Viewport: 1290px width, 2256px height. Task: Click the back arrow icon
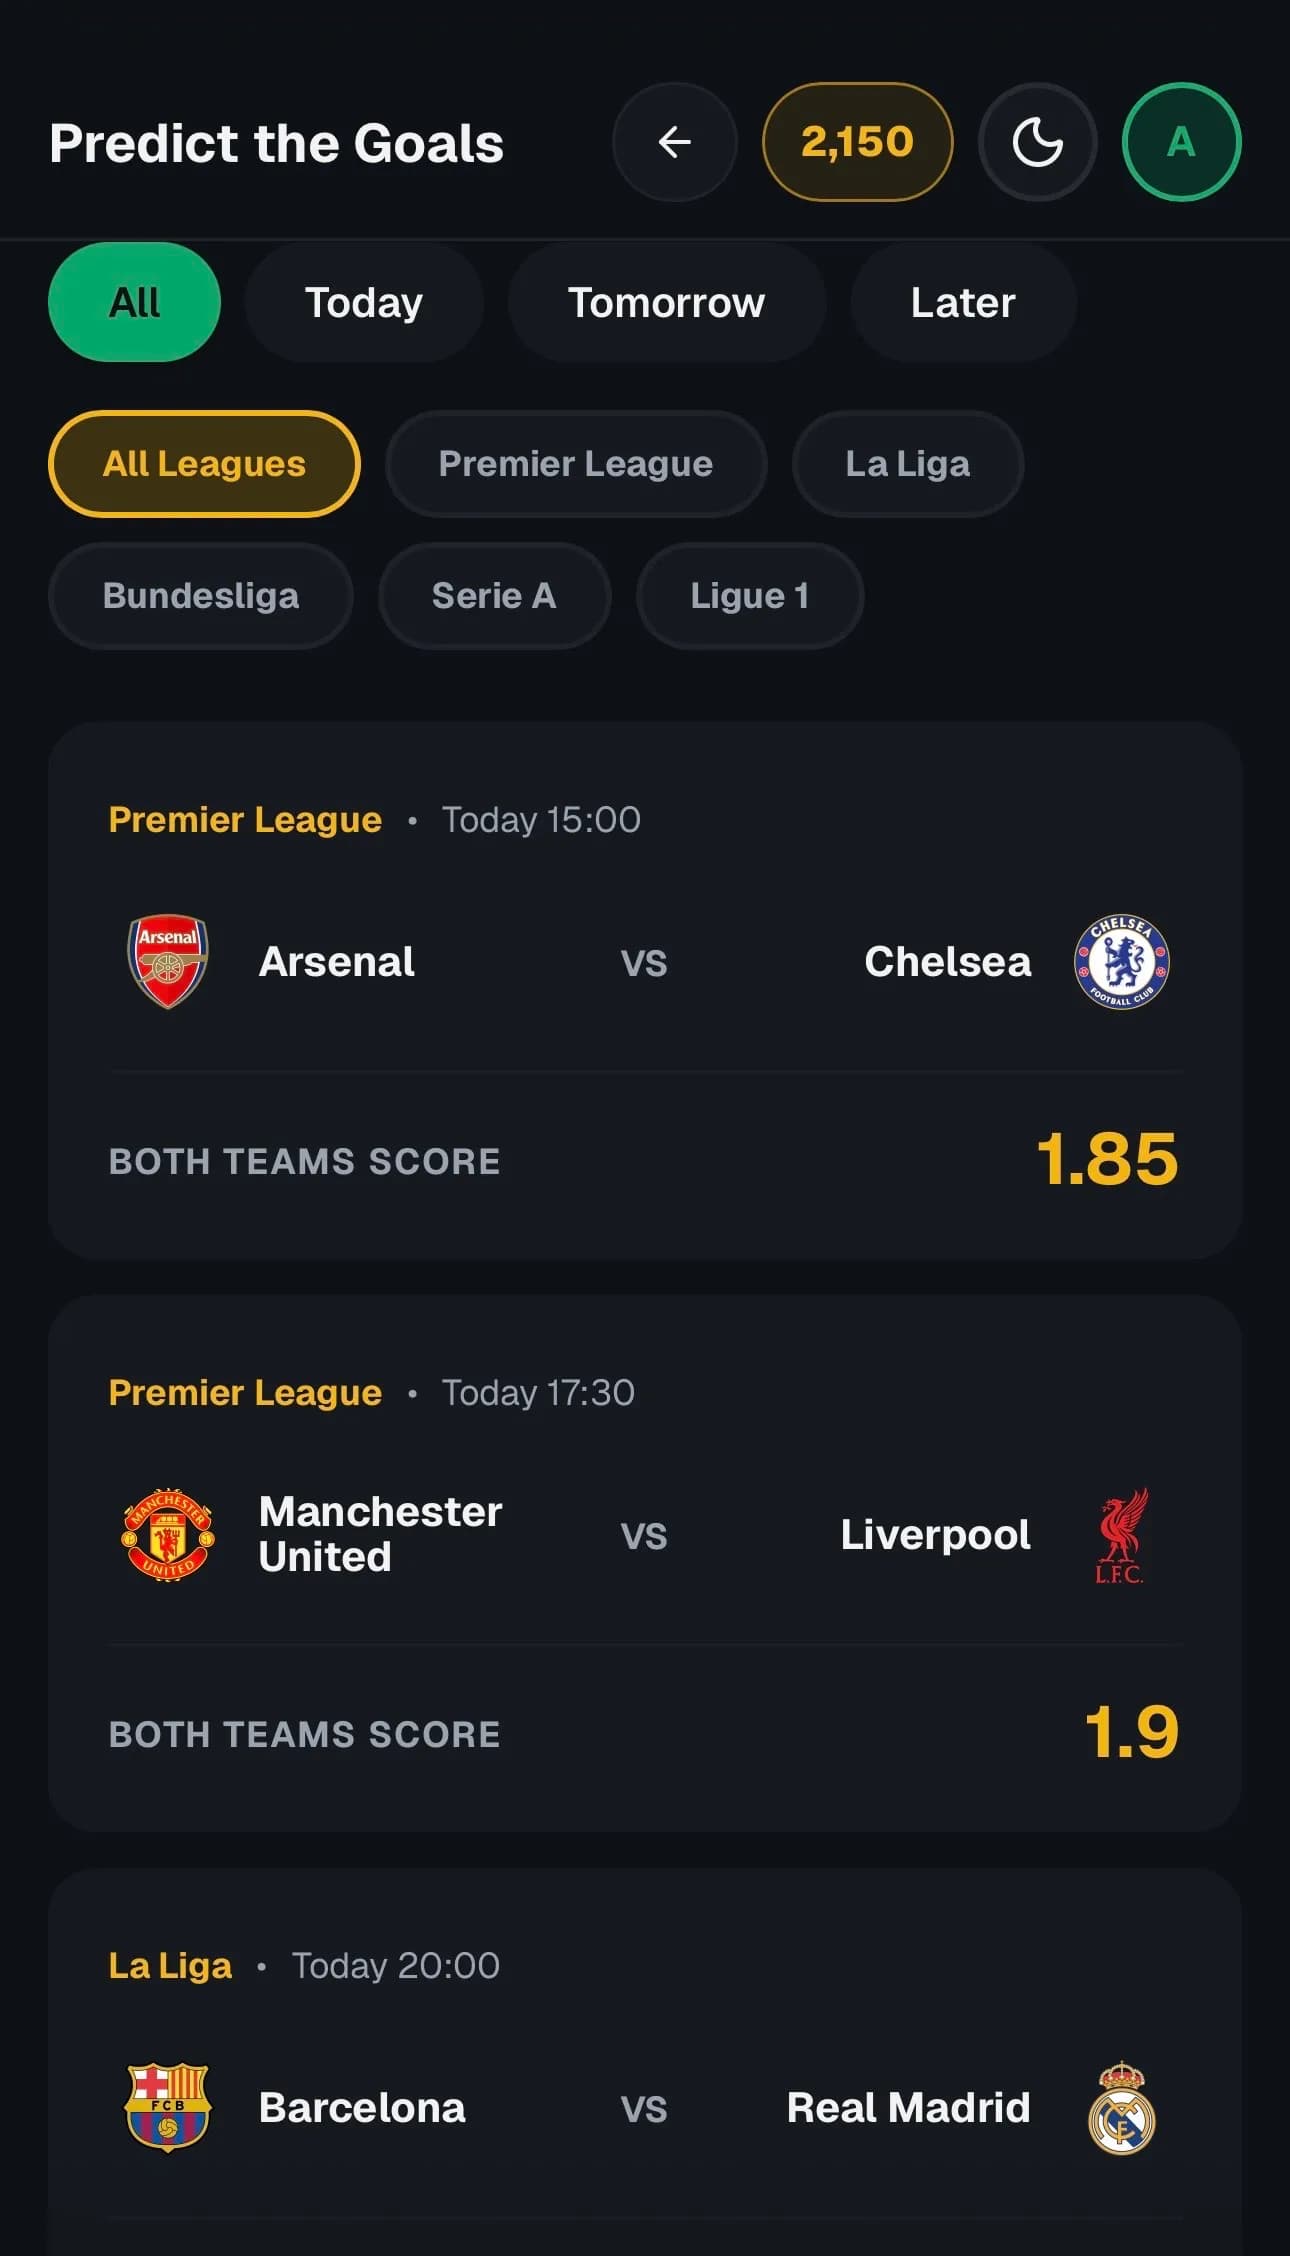click(674, 142)
